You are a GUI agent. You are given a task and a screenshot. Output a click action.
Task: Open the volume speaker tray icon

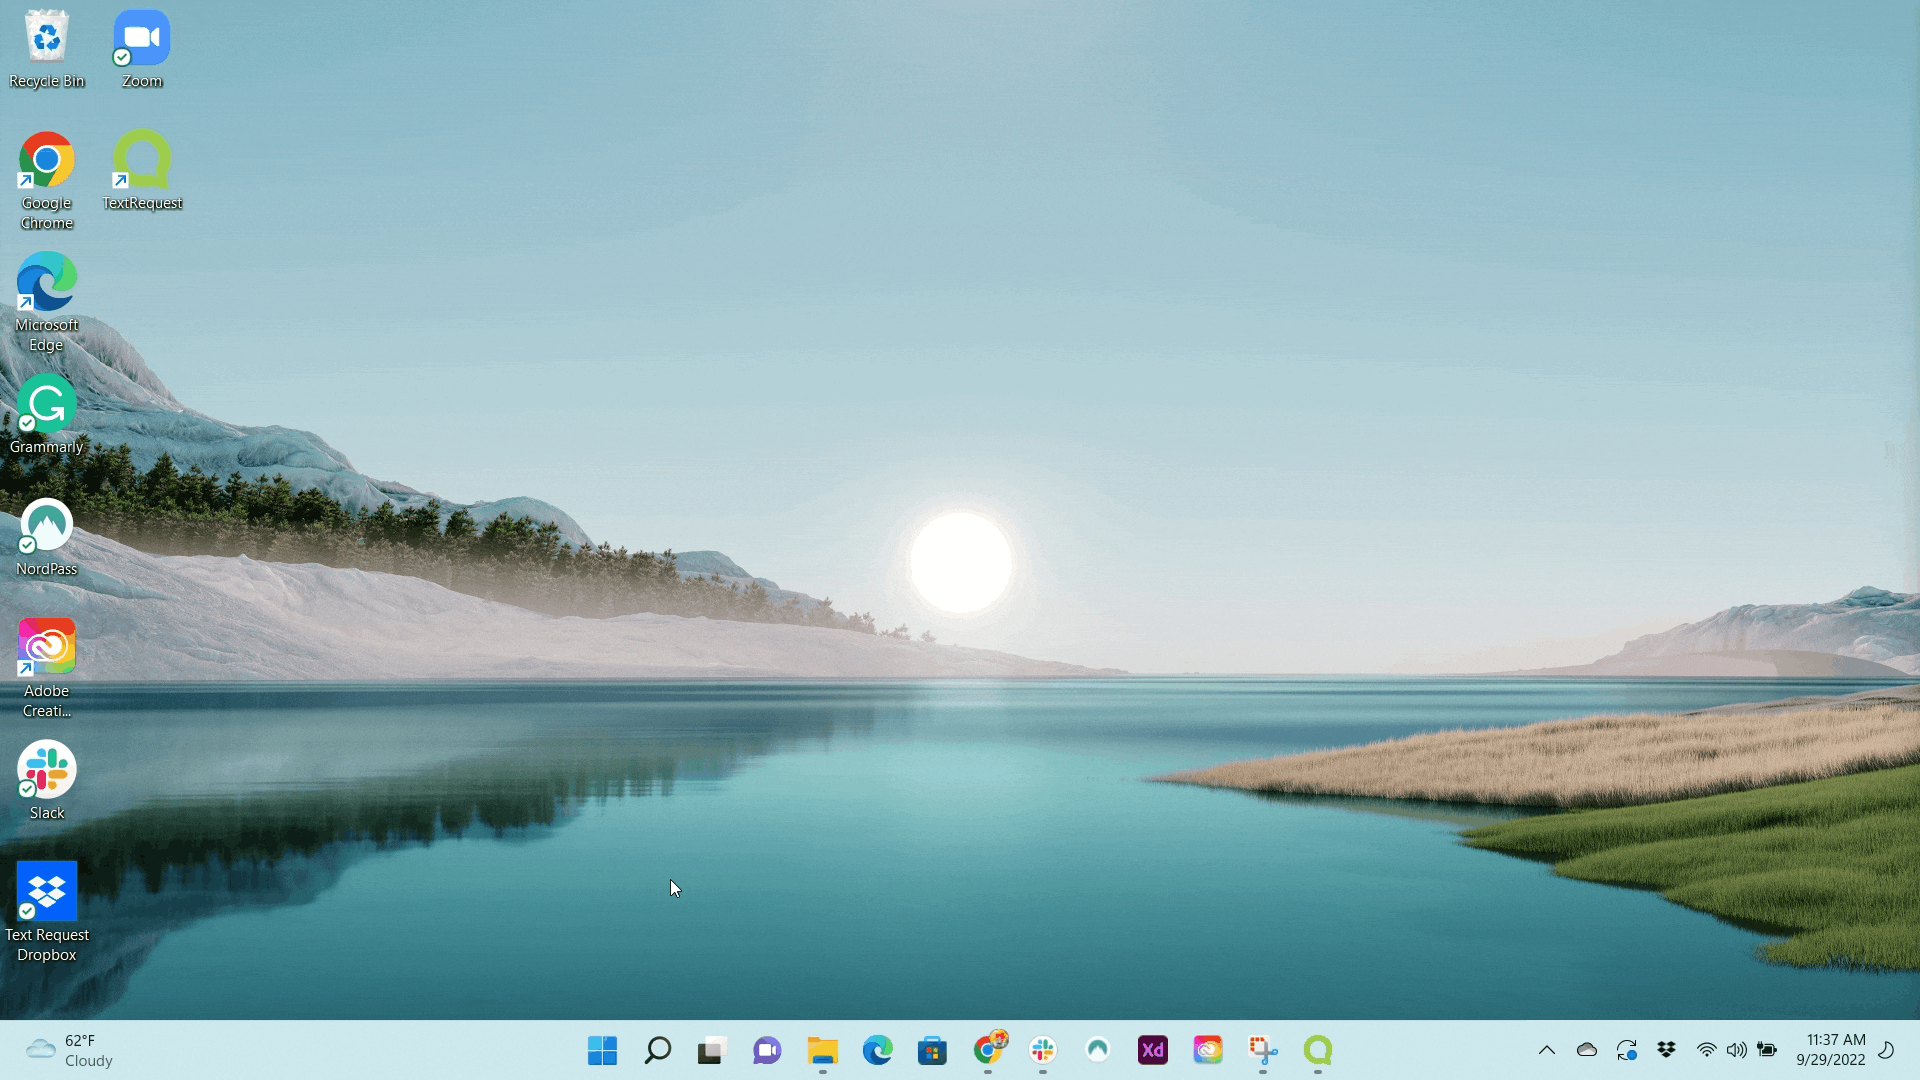click(1737, 1050)
